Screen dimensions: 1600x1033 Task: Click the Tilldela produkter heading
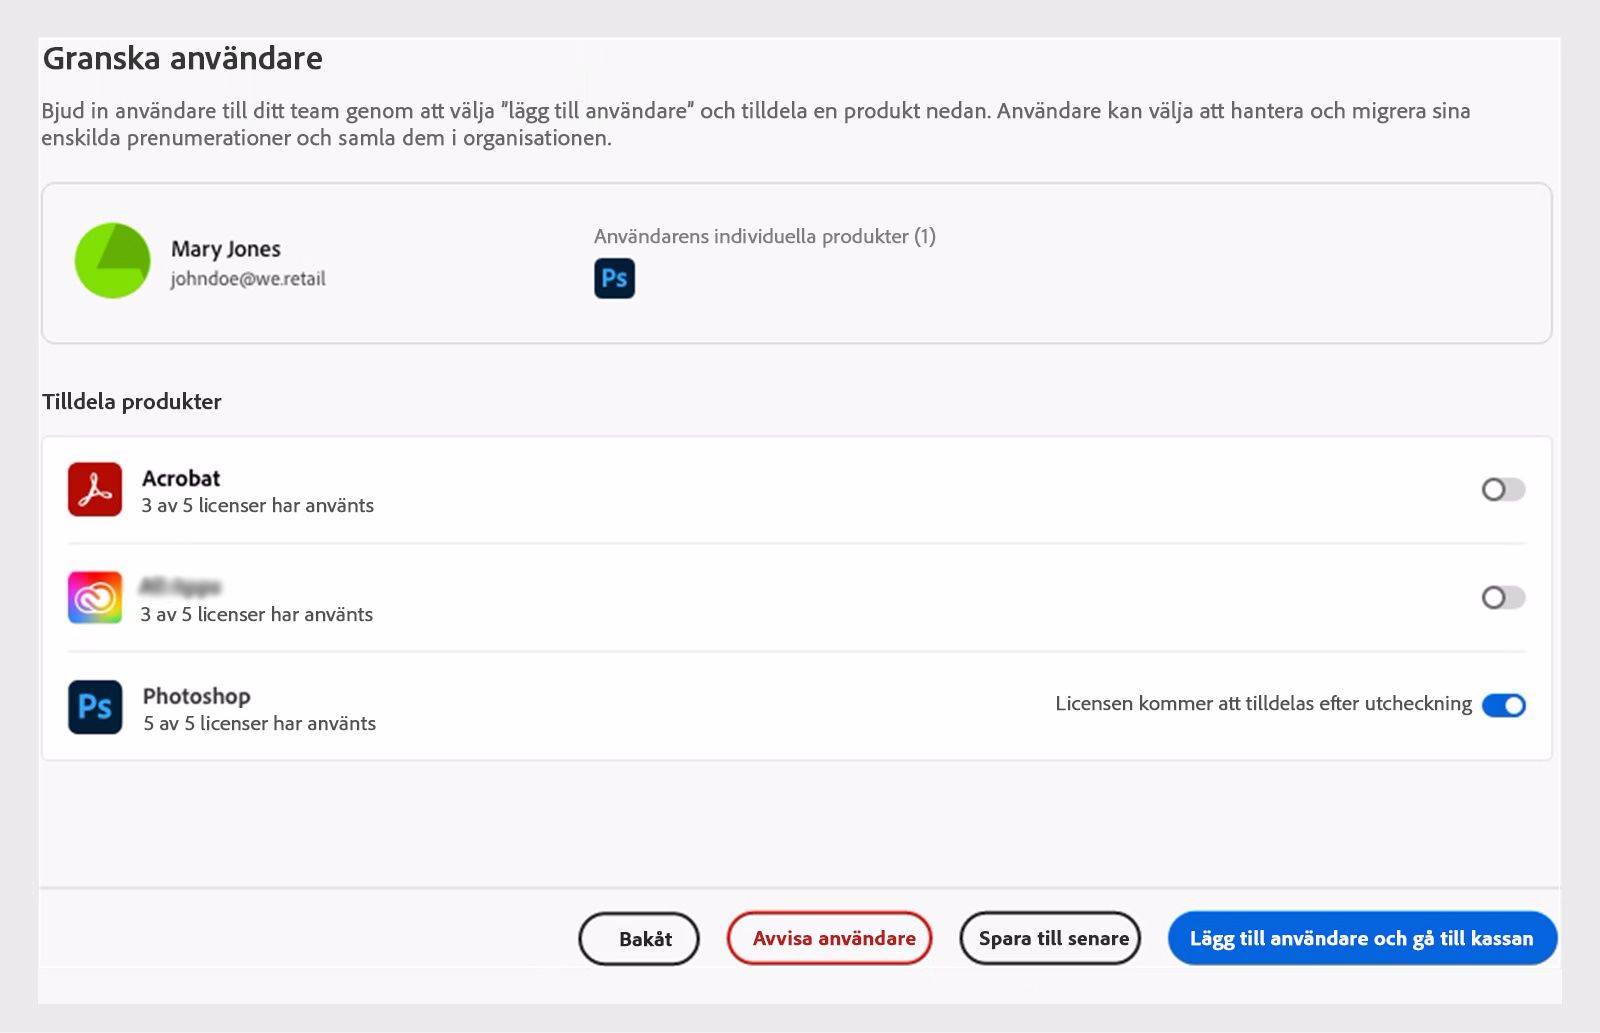[132, 402]
